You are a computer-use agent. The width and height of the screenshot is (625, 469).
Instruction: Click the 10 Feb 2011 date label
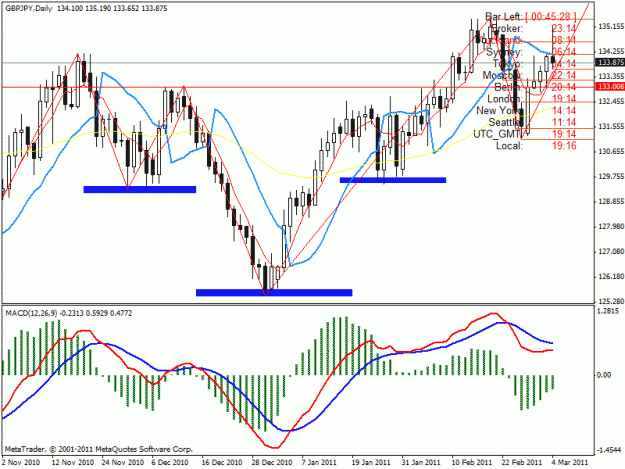pos(472,462)
